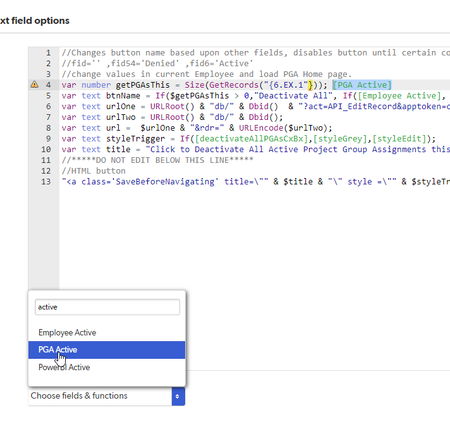Click the DO NOT EDIT comment on line 11

[157, 160]
